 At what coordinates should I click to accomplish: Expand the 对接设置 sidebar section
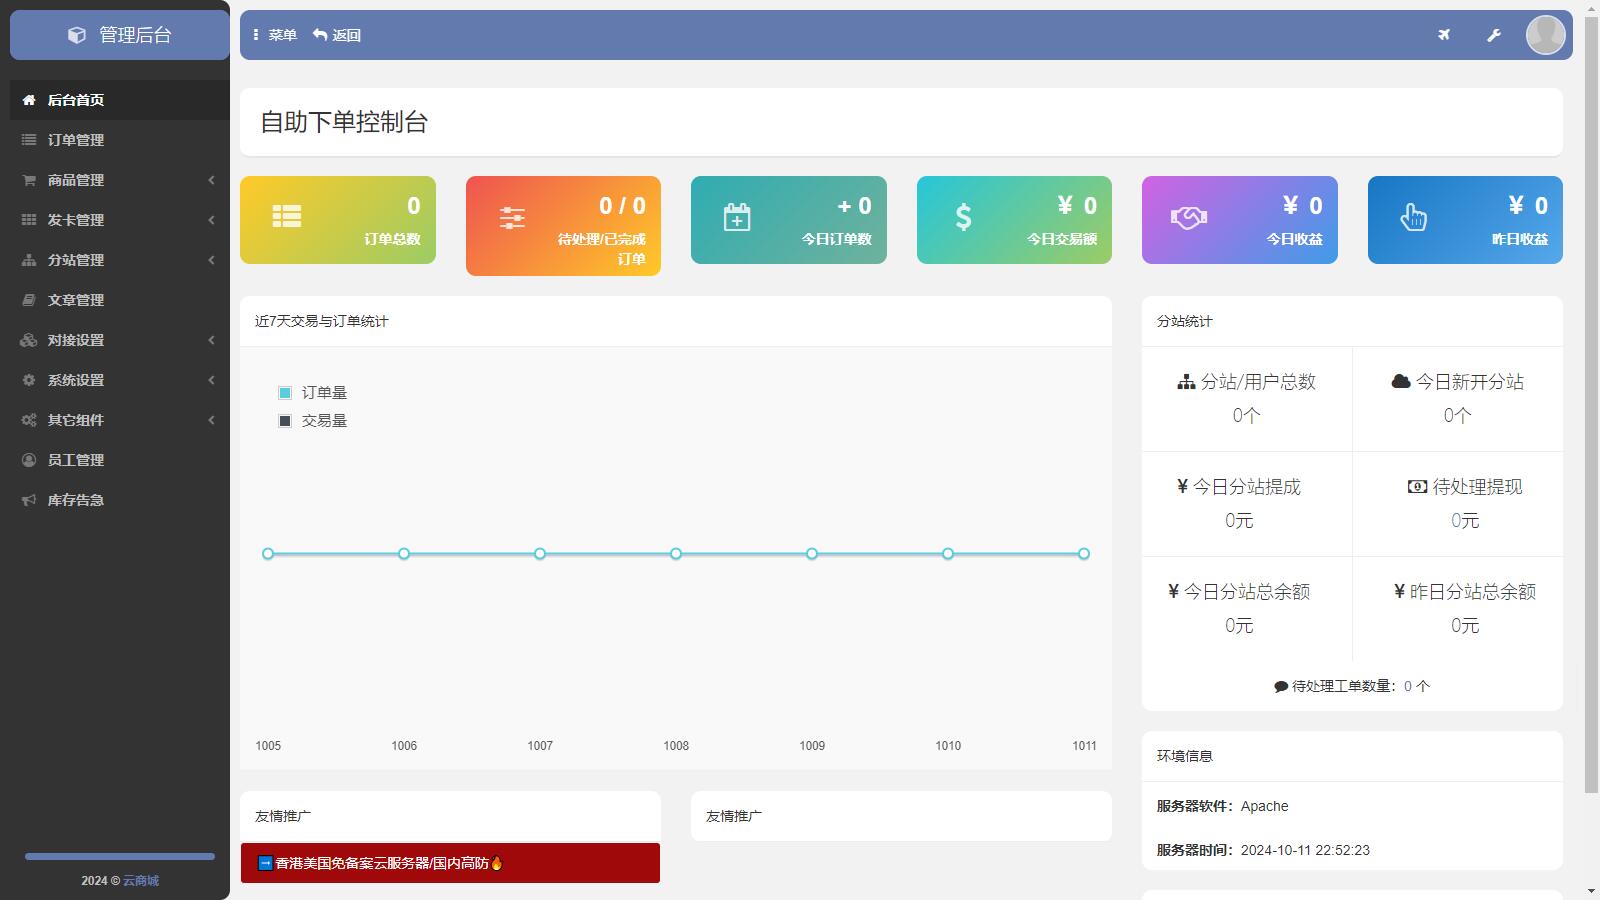point(74,340)
